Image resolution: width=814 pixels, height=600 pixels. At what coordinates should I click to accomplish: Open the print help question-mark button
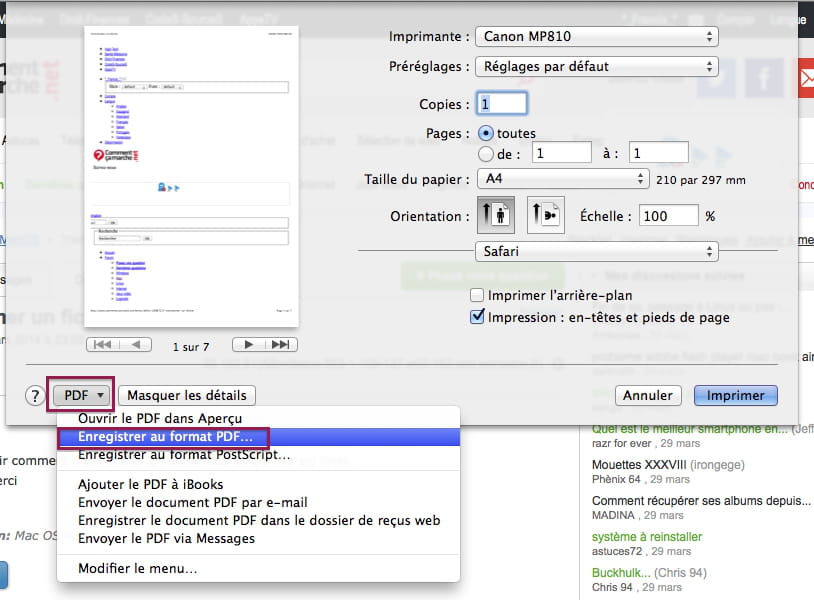35,396
